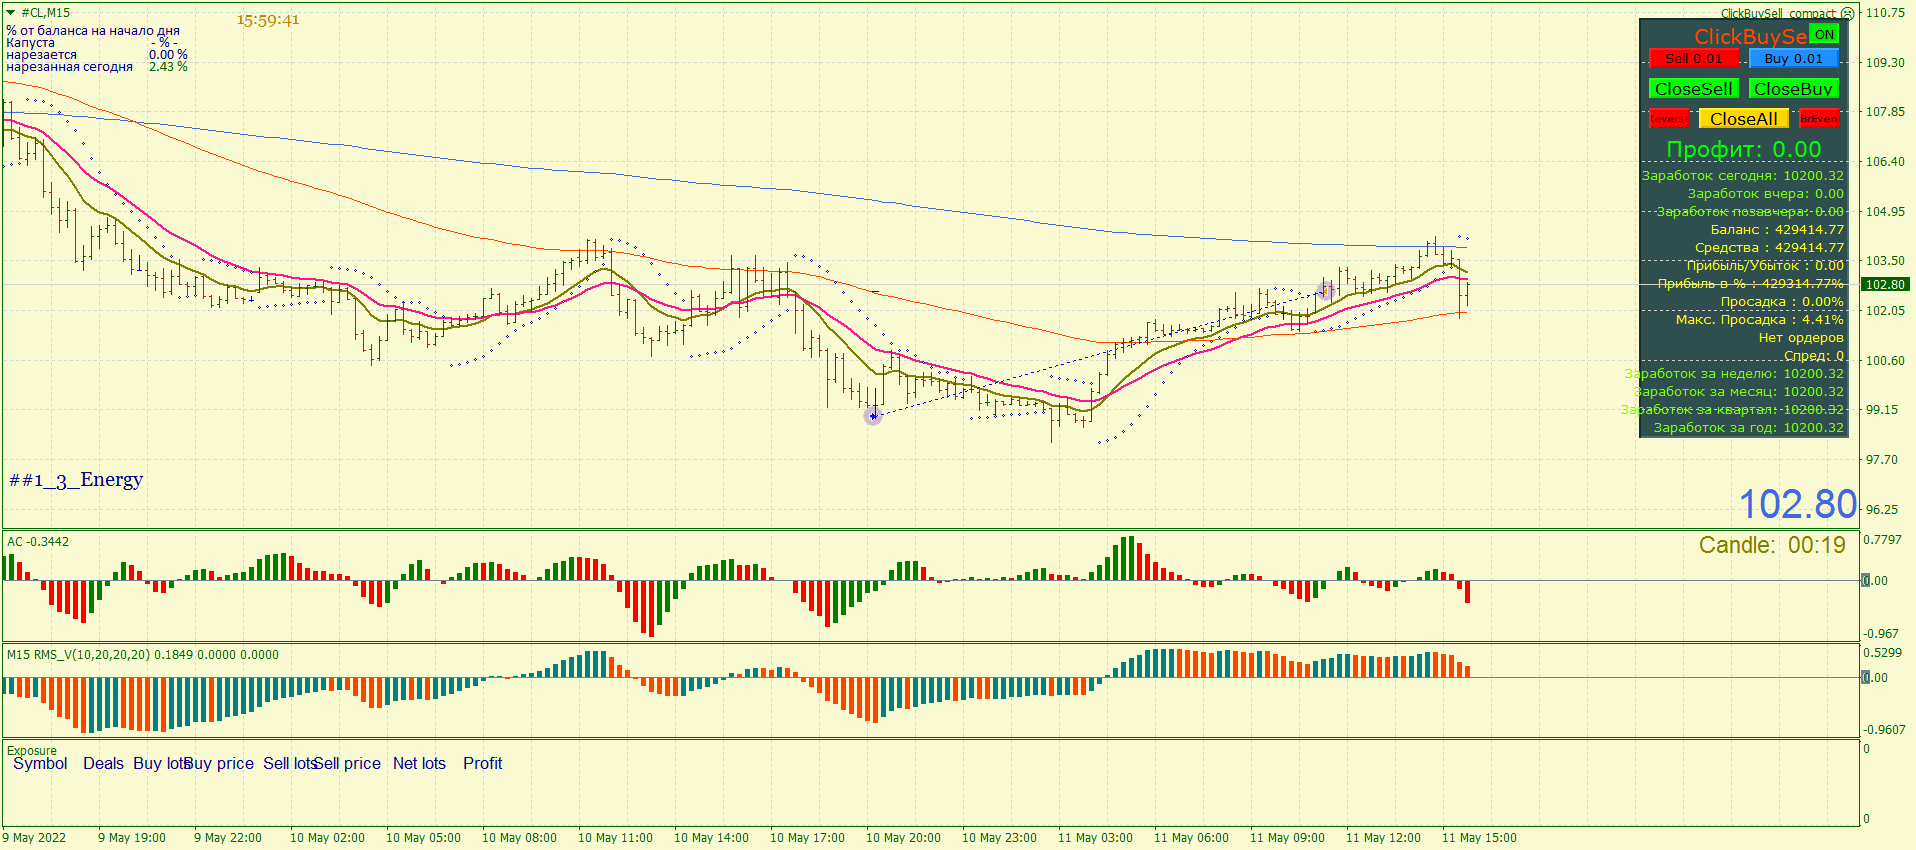Click the Deals column header in Exposure
The width and height of the screenshot is (1916, 850).
click(103, 764)
